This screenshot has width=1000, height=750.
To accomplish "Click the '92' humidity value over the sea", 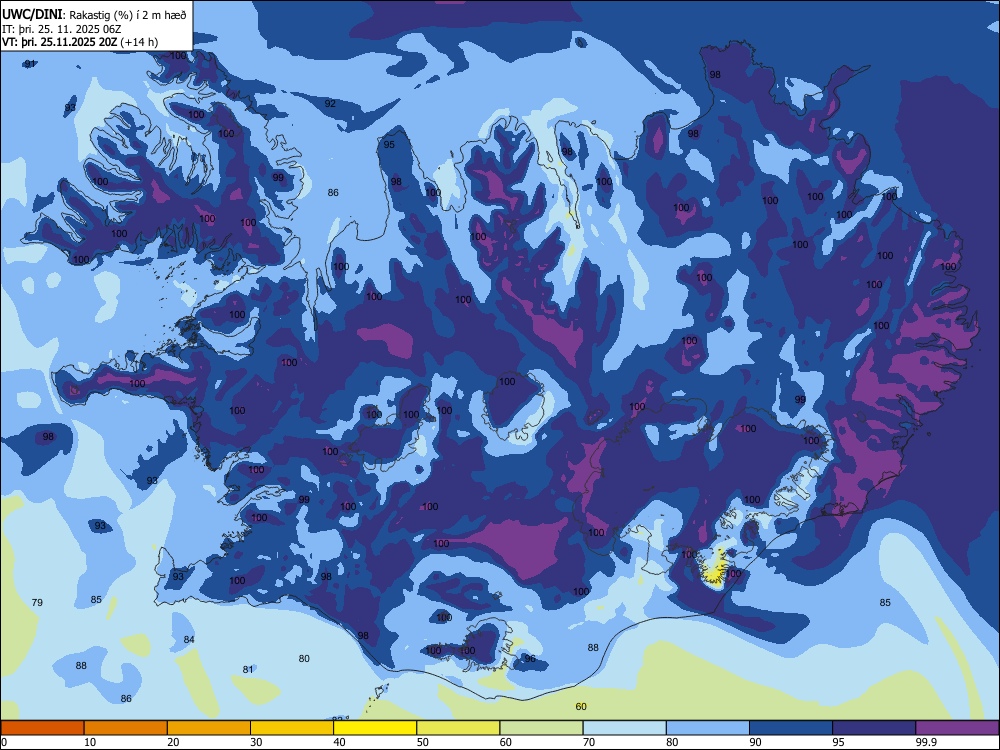I will point(330,103).
